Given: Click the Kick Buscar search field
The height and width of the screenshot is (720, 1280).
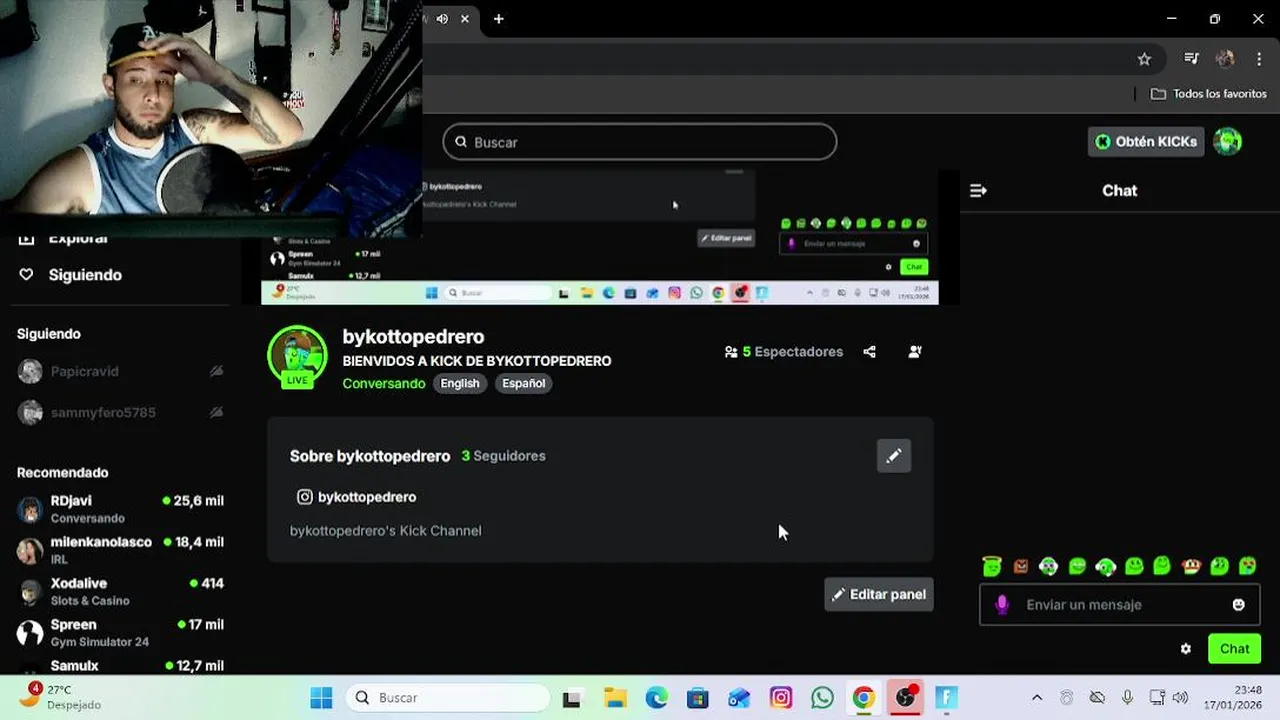Looking at the screenshot, I should coord(640,142).
